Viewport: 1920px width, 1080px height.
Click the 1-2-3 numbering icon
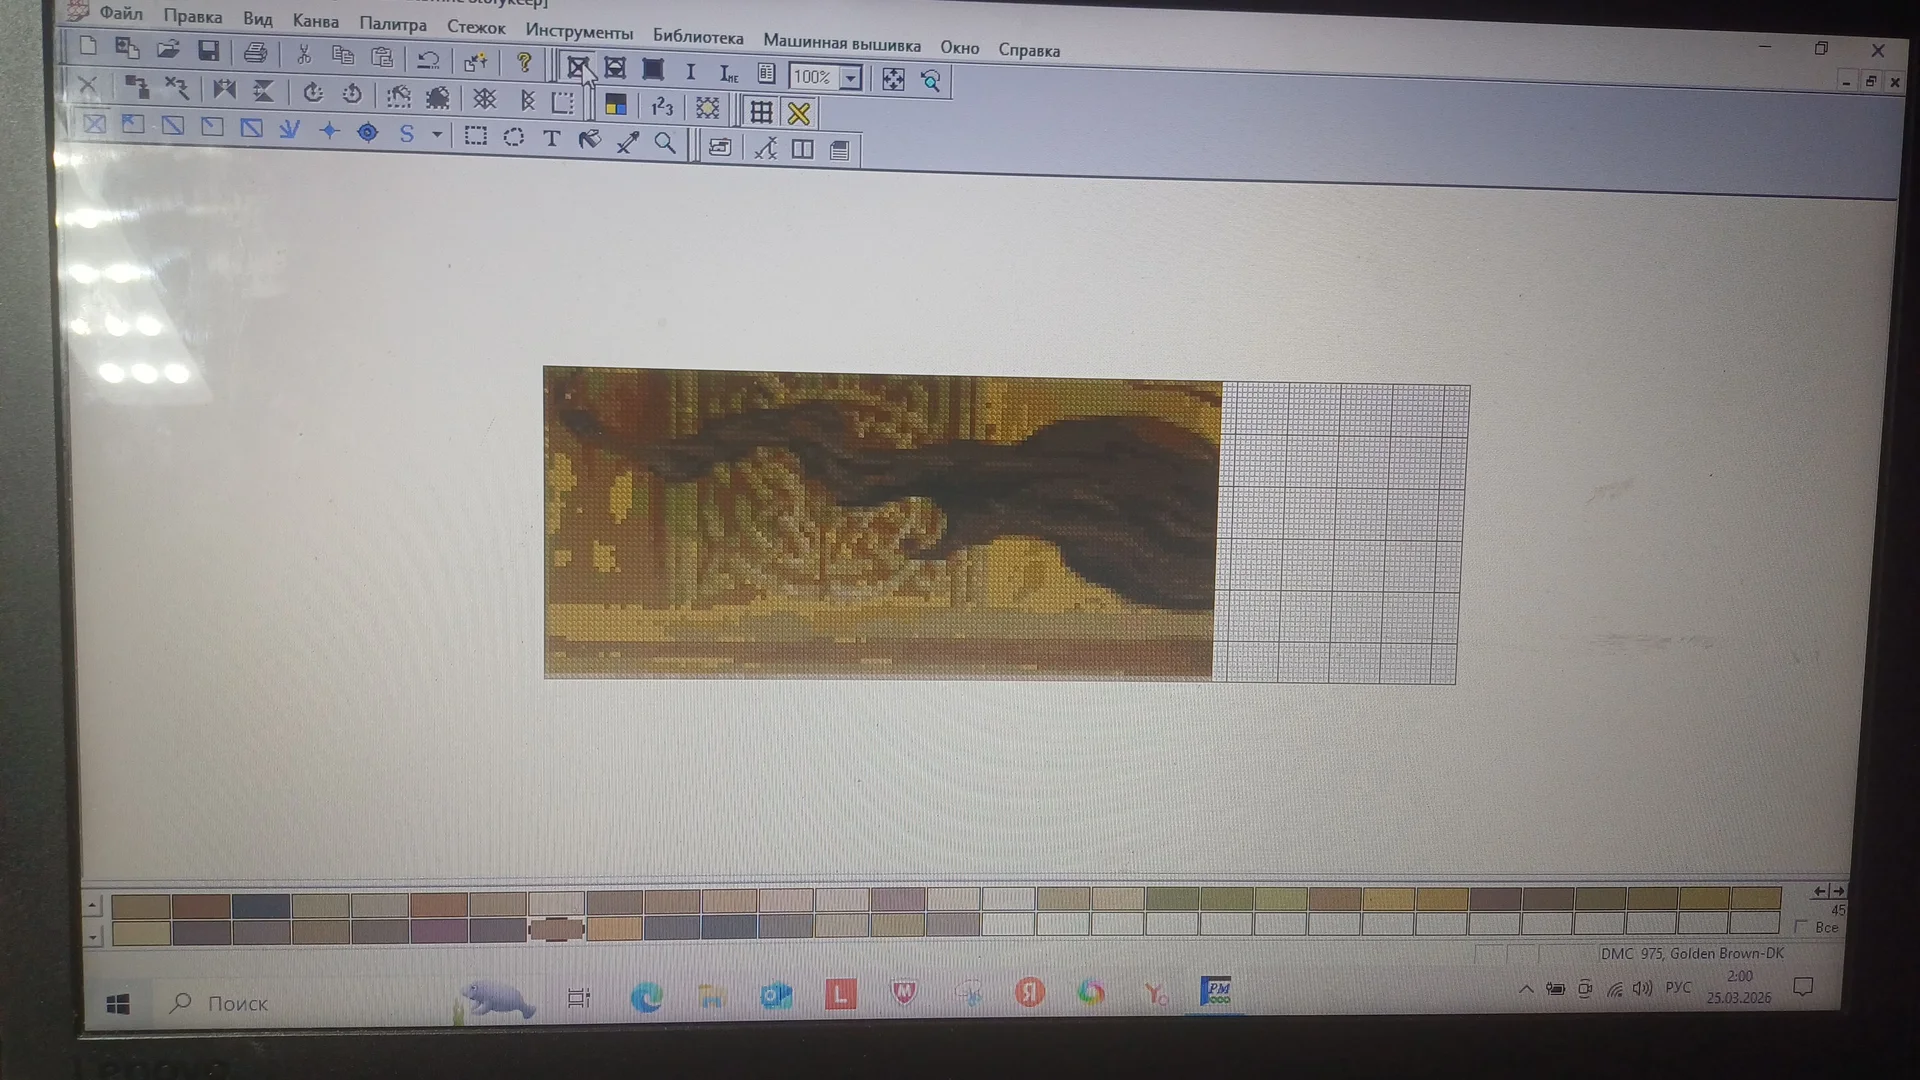pos(662,107)
